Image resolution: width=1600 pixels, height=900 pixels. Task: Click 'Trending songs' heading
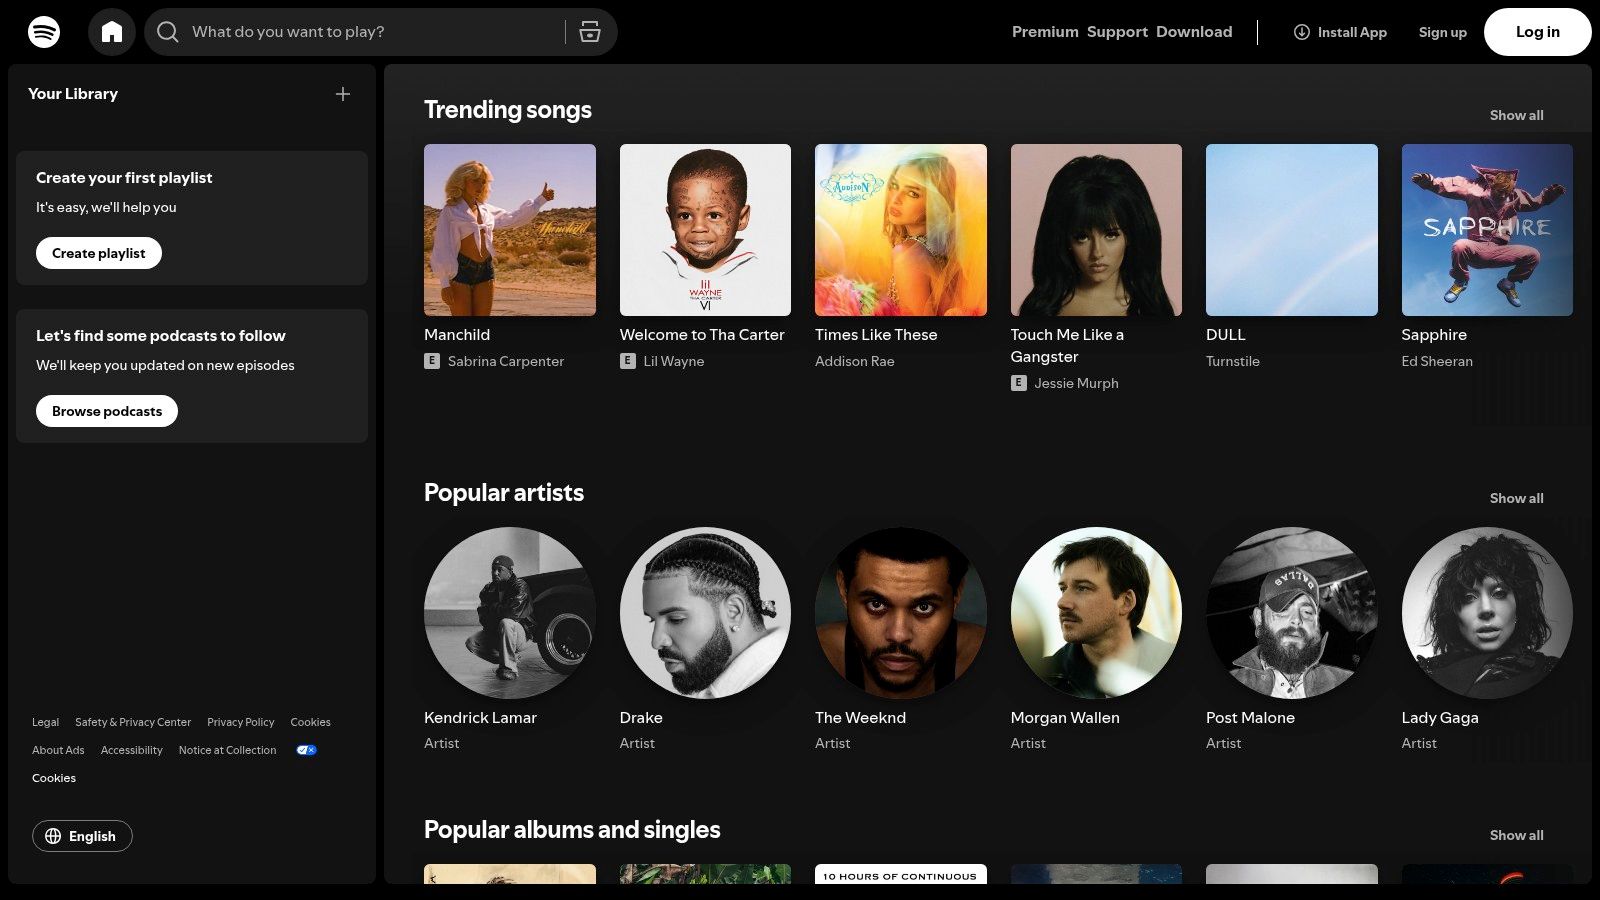[x=508, y=110]
